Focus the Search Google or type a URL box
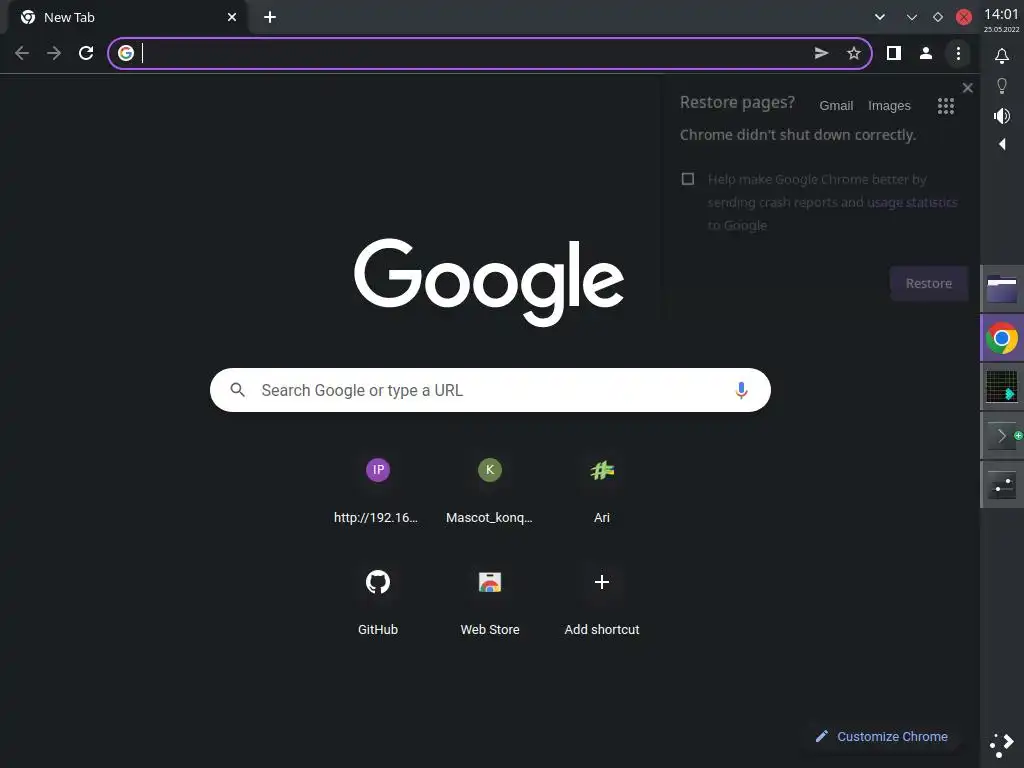Image resolution: width=1024 pixels, height=768 pixels. pos(490,390)
